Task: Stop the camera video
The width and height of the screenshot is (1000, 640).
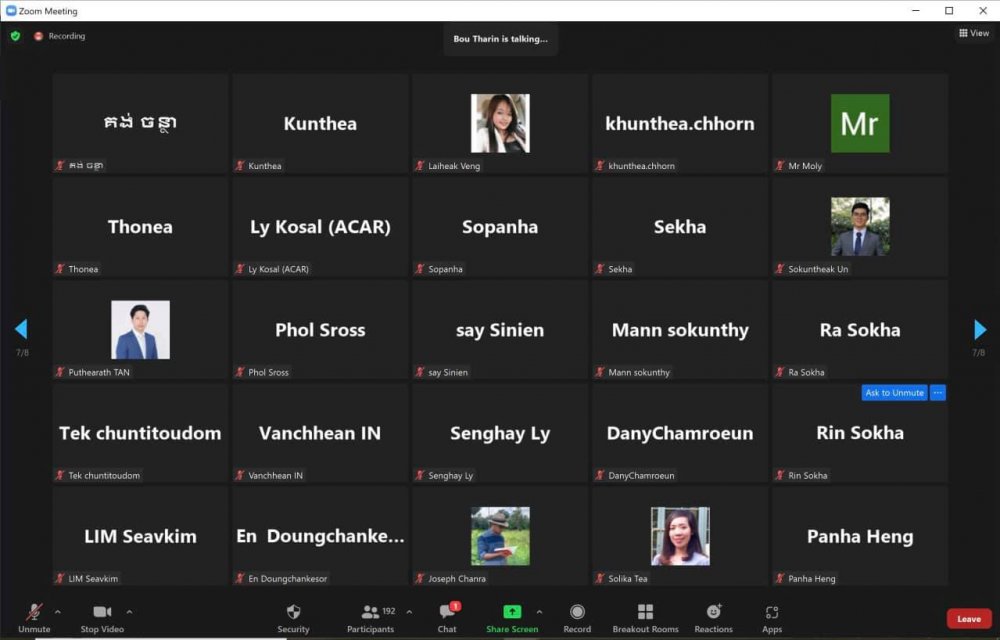Action: [x=102, y=612]
